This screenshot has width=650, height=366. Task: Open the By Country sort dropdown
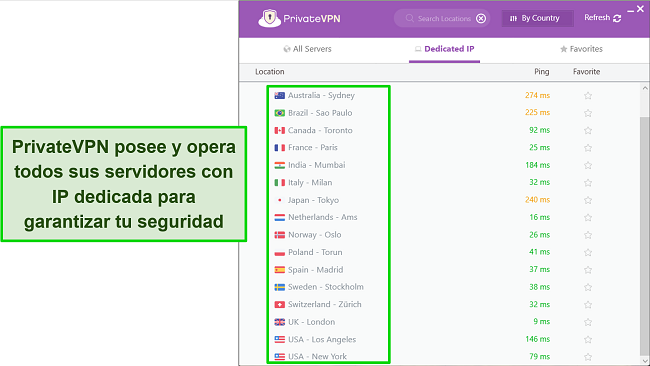coord(537,18)
